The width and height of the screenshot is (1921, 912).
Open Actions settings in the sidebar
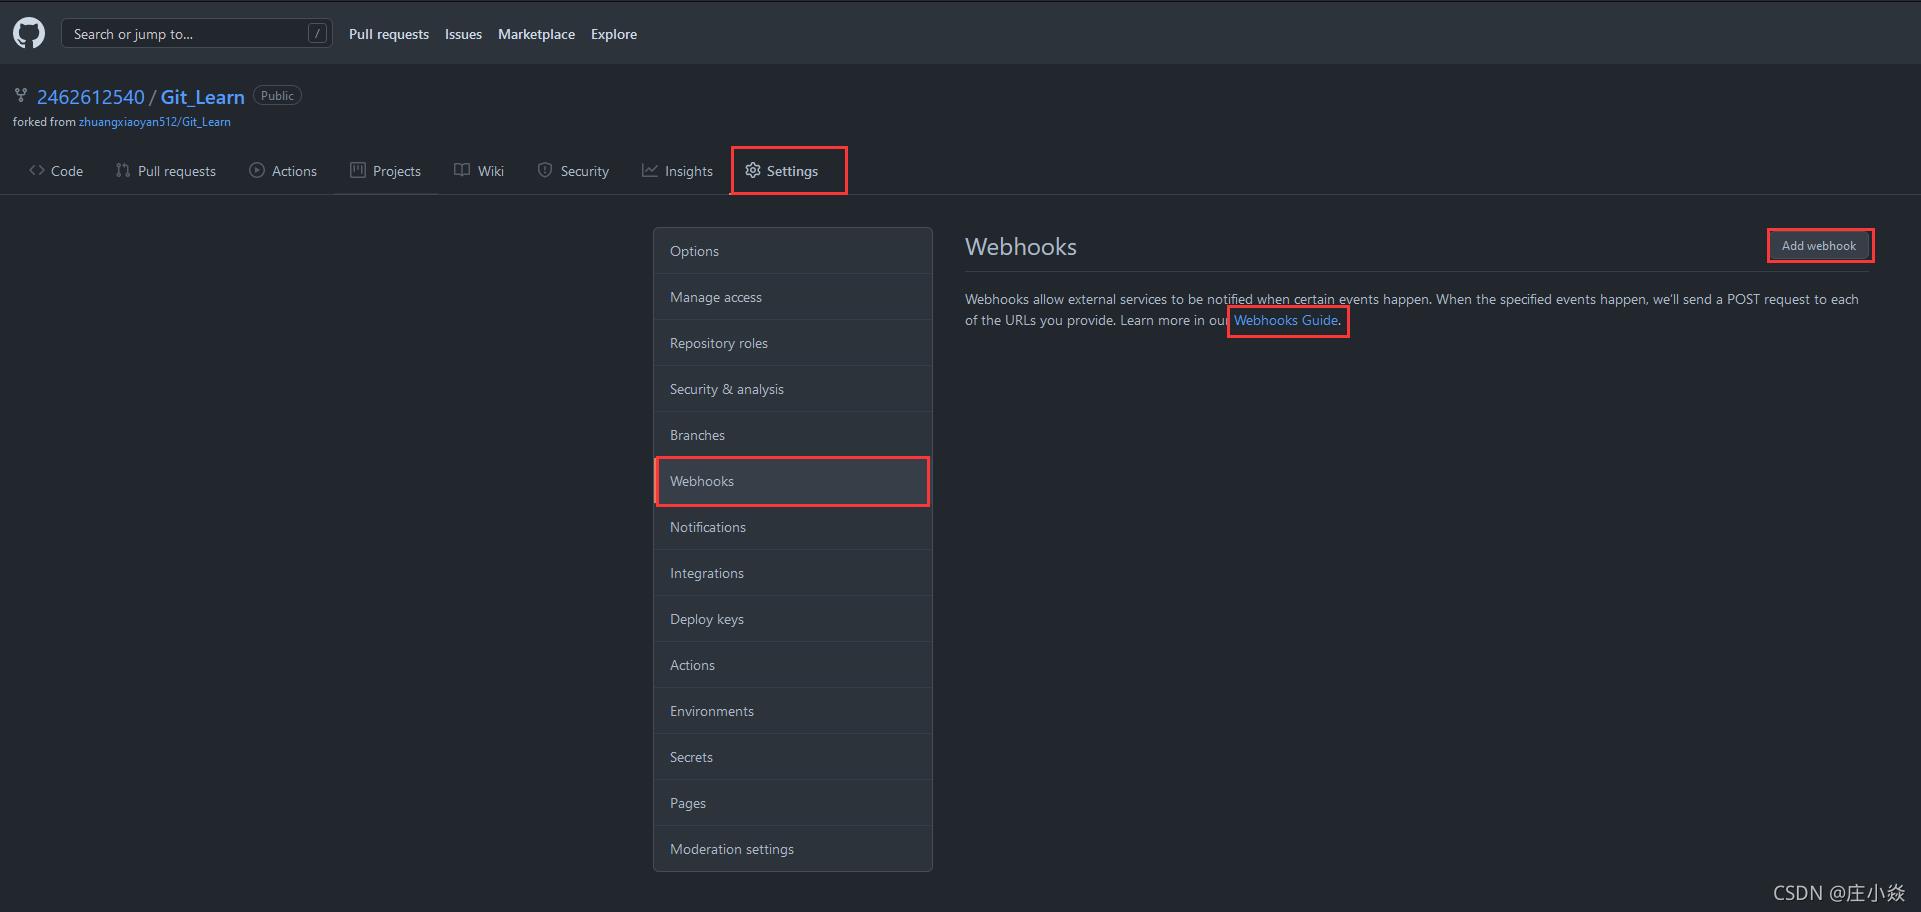tap(793, 665)
